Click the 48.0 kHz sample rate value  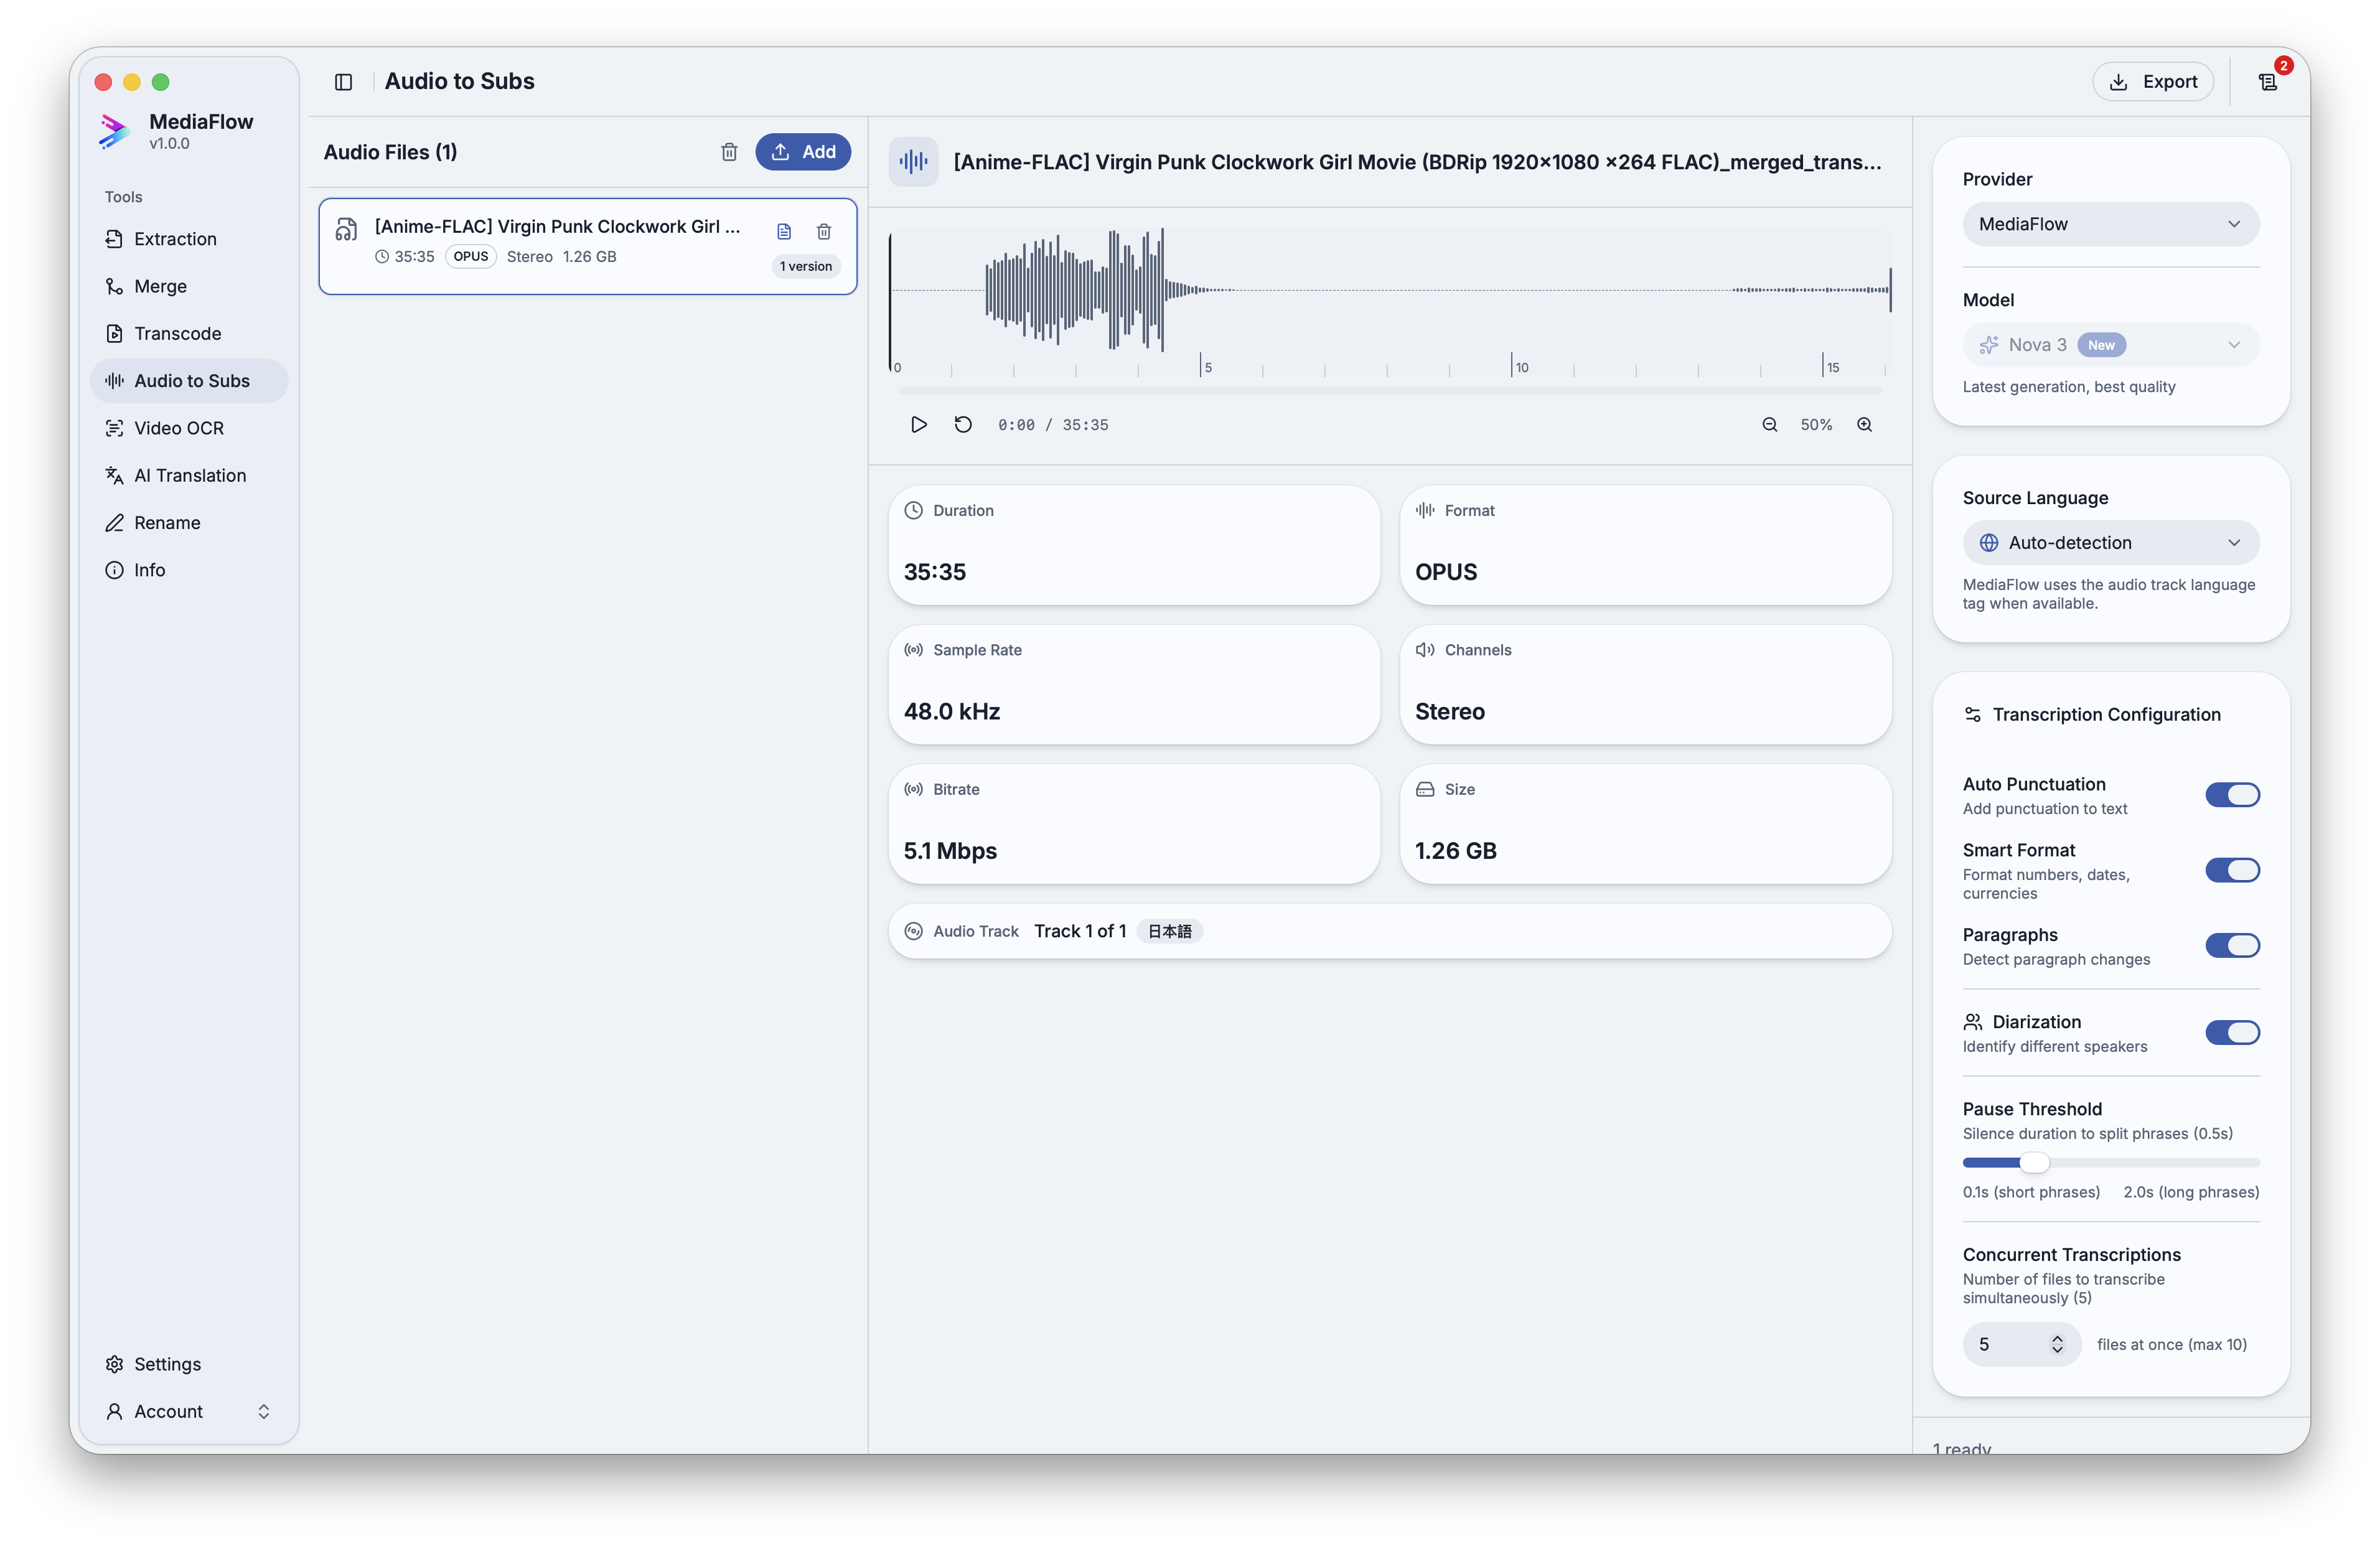pyautogui.click(x=952, y=712)
